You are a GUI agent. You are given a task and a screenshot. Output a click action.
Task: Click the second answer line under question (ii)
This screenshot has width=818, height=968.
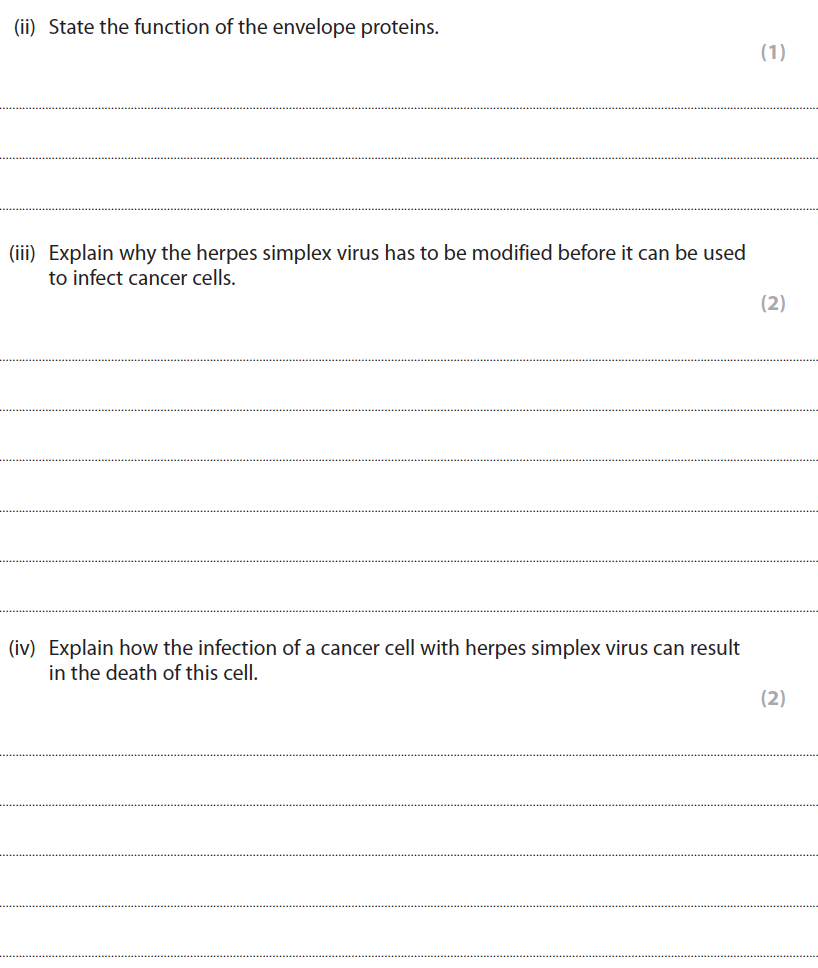tap(409, 157)
